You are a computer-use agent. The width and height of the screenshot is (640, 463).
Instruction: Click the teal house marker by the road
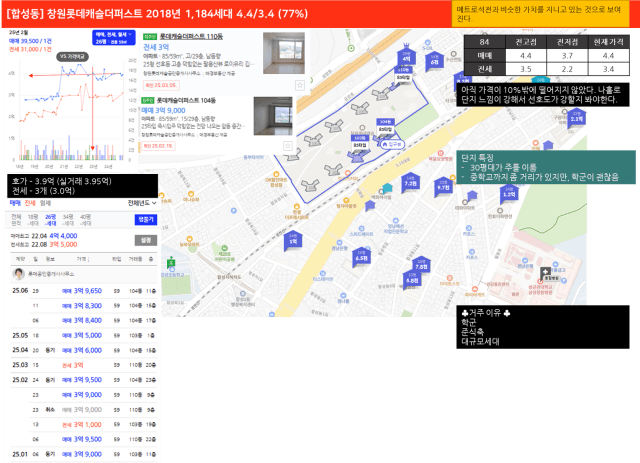coord(387,188)
